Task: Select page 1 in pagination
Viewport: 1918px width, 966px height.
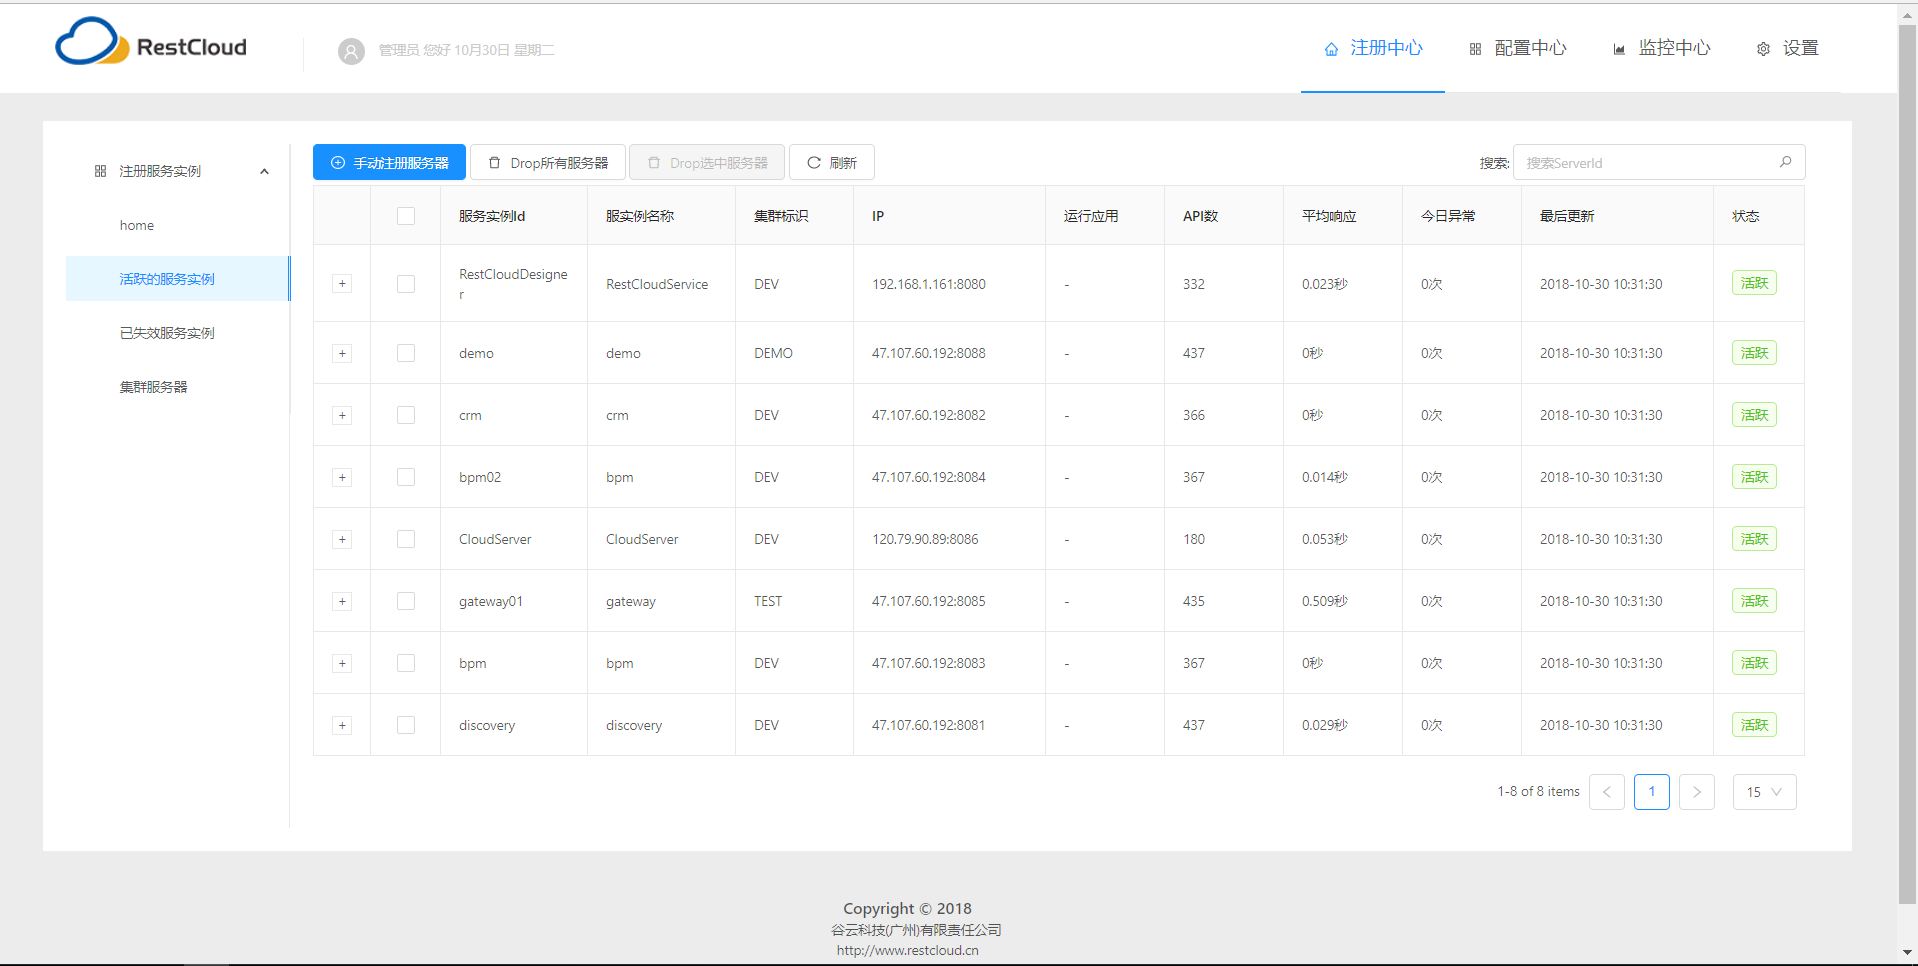Action: coord(1652,792)
